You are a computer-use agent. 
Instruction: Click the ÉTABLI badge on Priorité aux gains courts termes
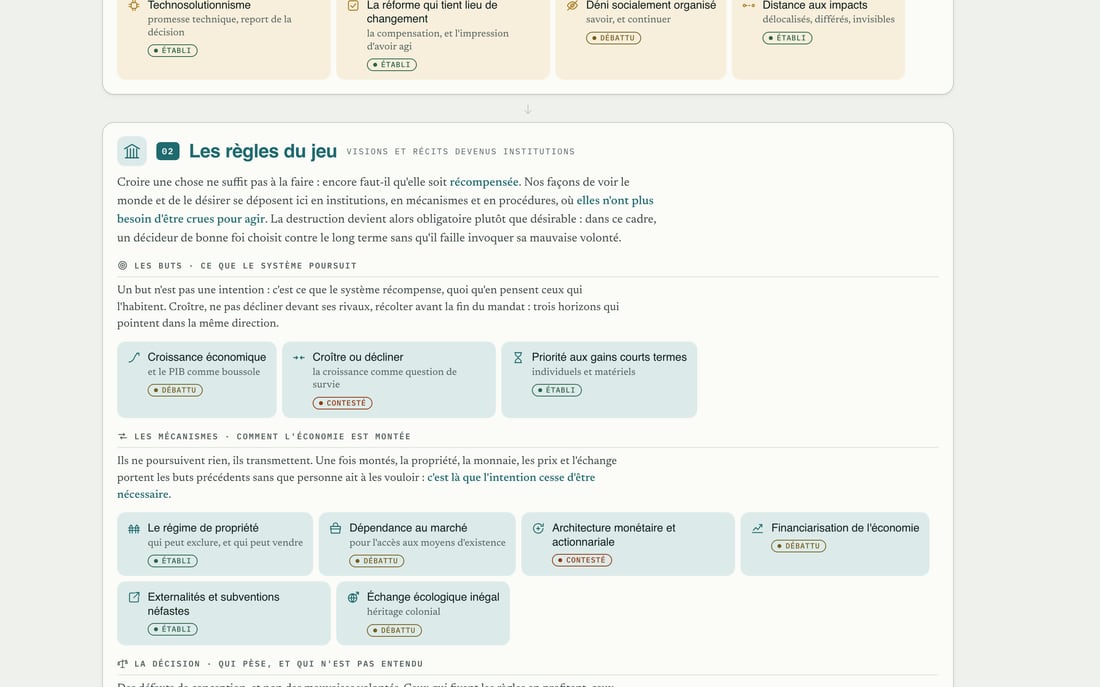556,390
